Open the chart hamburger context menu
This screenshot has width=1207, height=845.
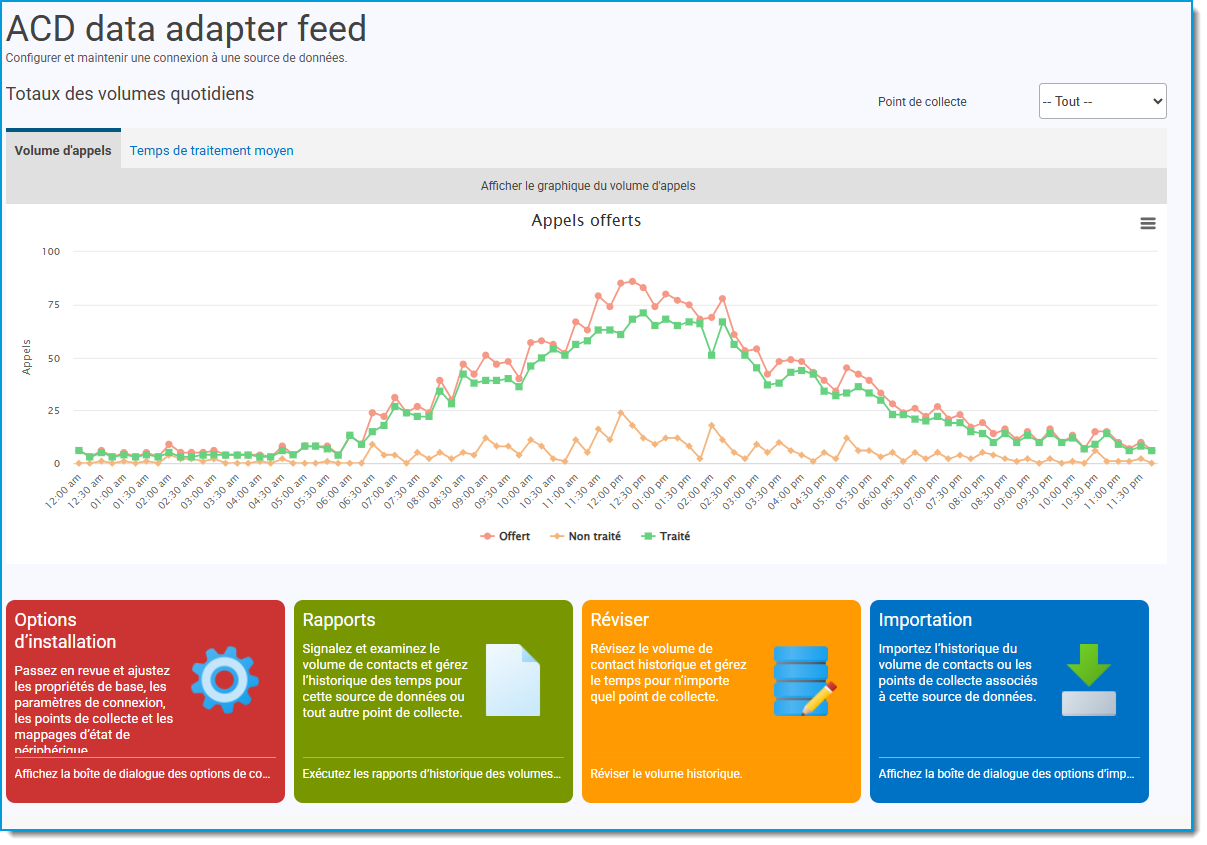pyautogui.click(x=1148, y=223)
